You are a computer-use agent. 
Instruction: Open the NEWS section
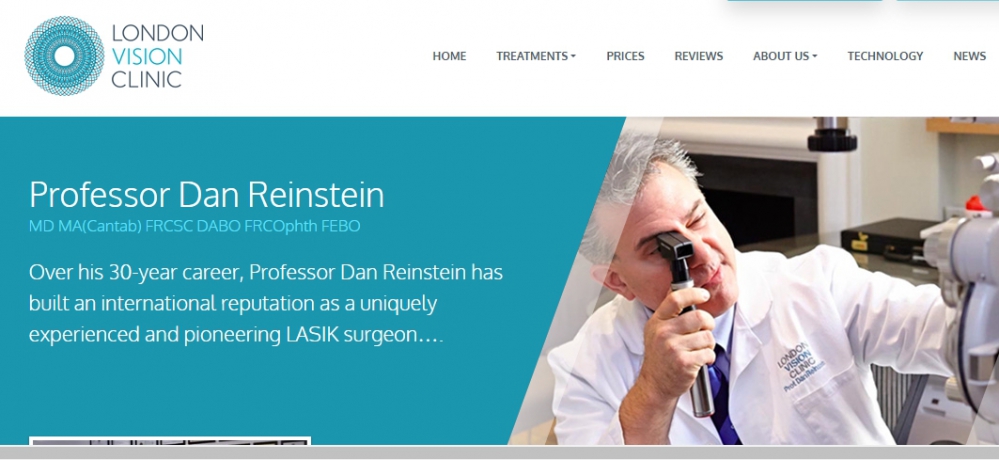point(969,56)
